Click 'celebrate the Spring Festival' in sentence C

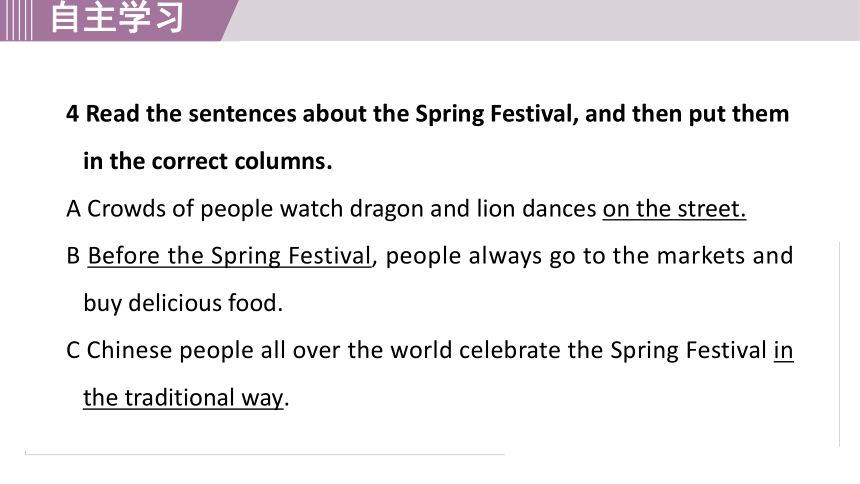[x=613, y=351]
